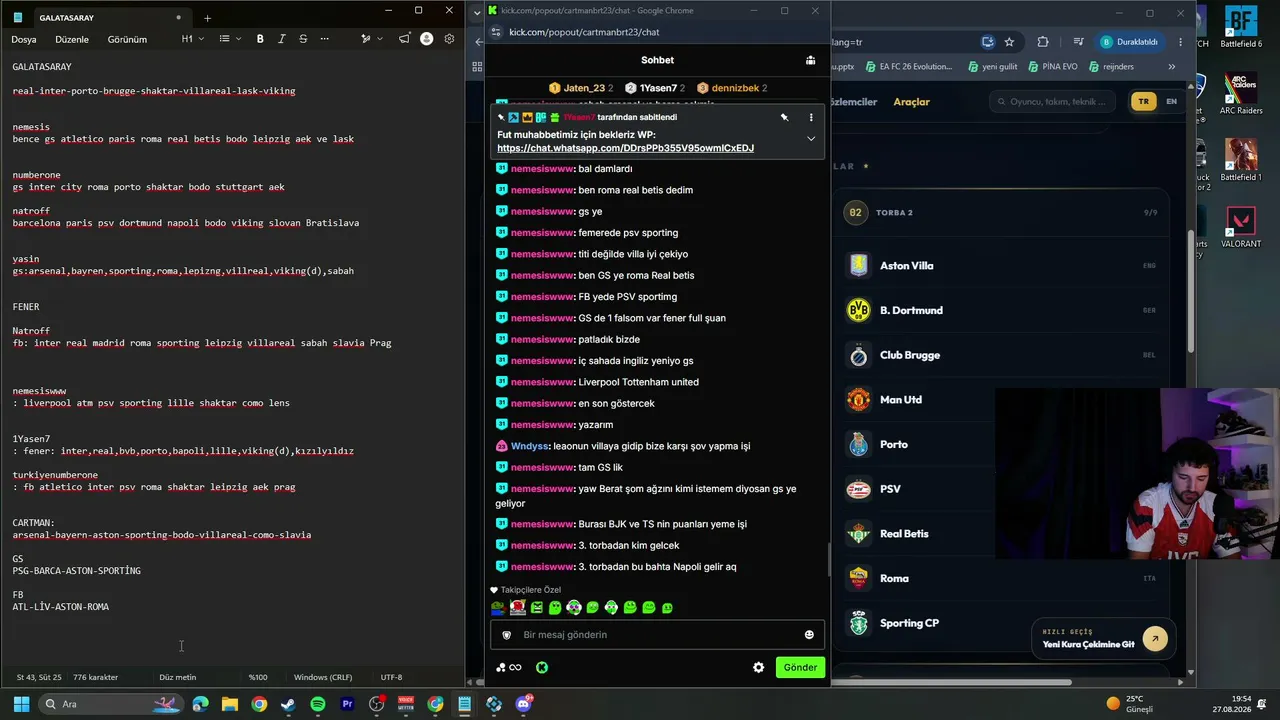The height and width of the screenshot is (720, 1280).
Task: Switch site language to EN
Action: point(1171,101)
